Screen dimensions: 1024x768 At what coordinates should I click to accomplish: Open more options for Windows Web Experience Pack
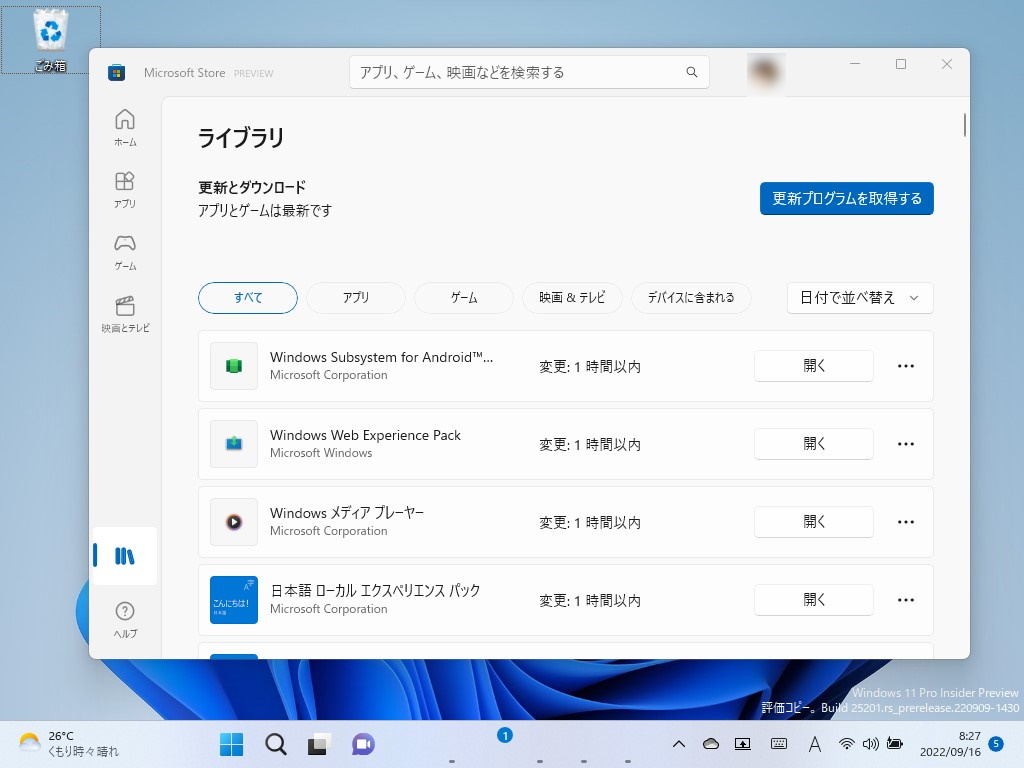(x=905, y=444)
